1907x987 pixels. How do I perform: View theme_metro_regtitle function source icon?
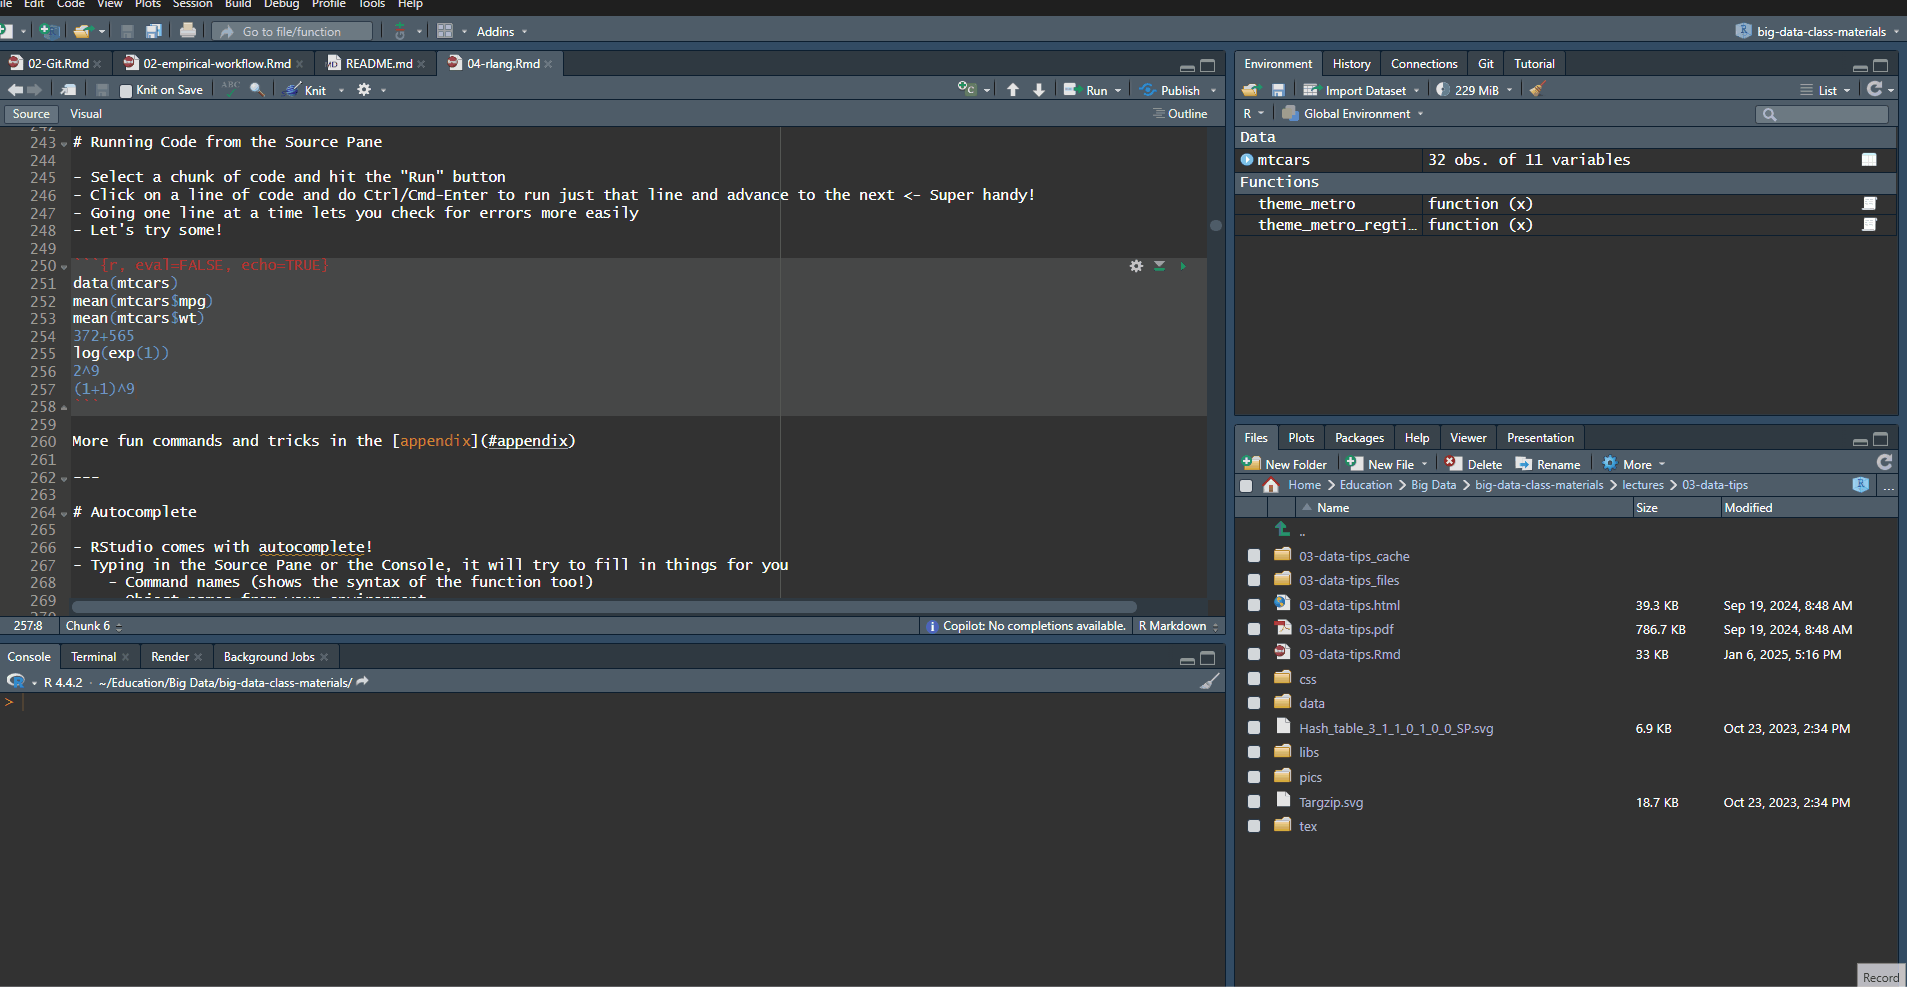(1869, 225)
